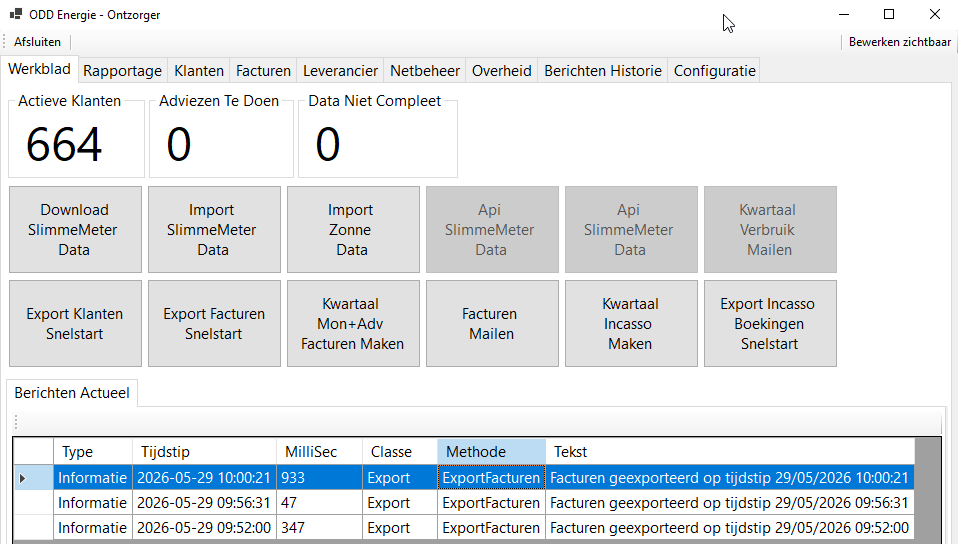The height and width of the screenshot is (544, 958).
Task: Click MilliSec cell with value 933
Action: click(x=320, y=478)
